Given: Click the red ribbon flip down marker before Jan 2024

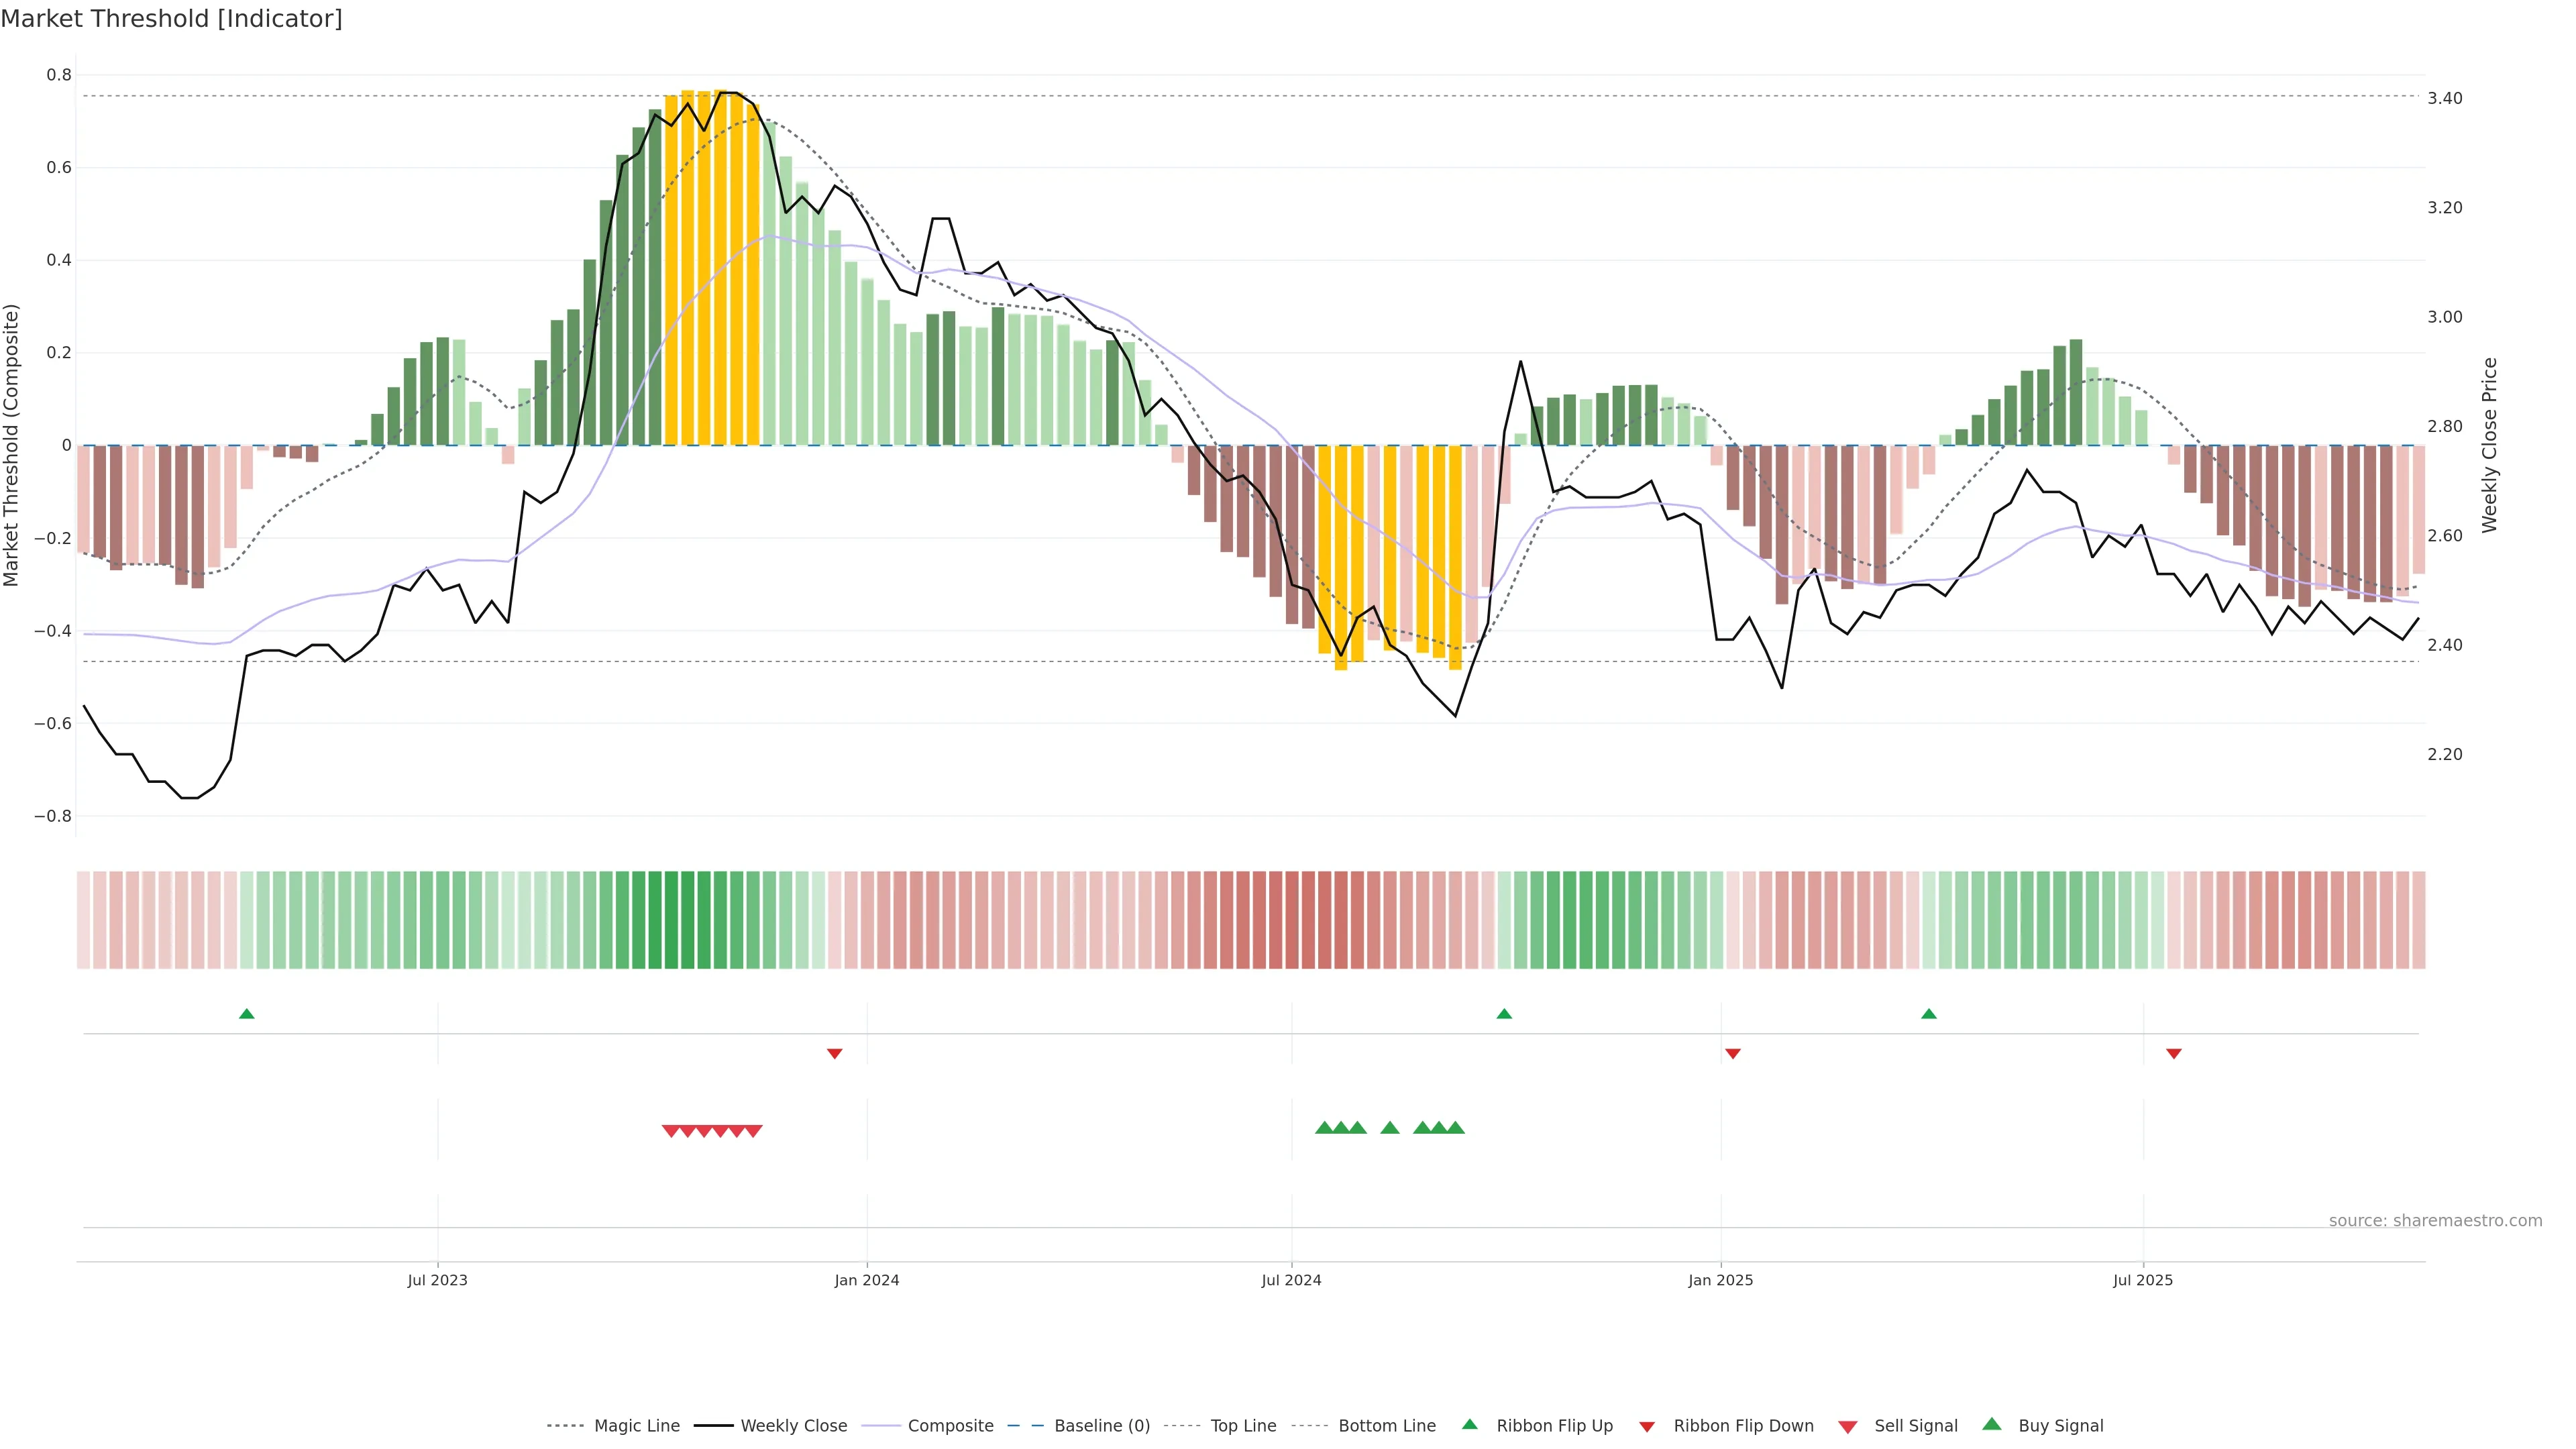Looking at the screenshot, I should 835,1053.
